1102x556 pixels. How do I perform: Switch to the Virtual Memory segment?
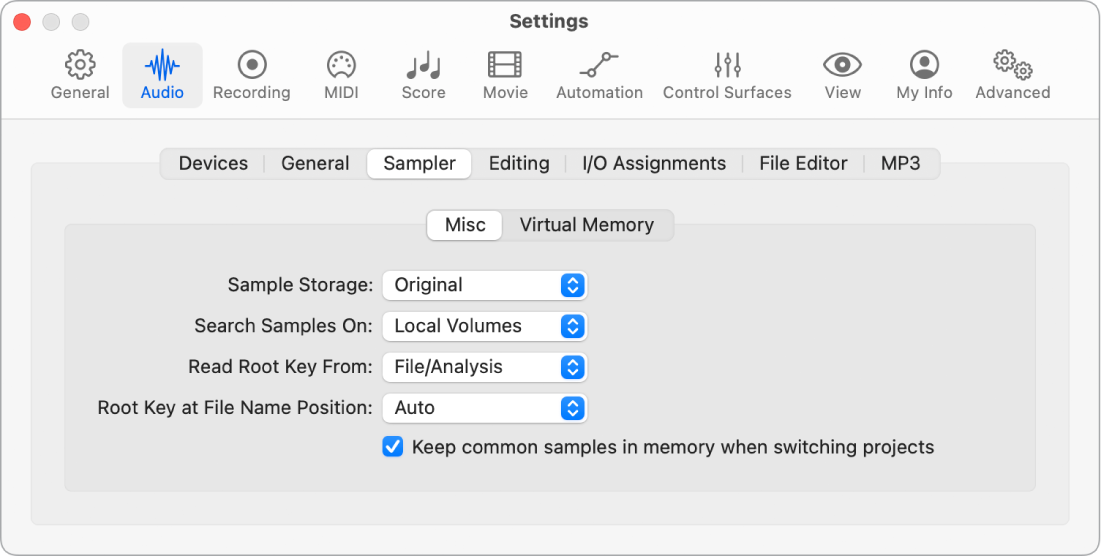[587, 226]
